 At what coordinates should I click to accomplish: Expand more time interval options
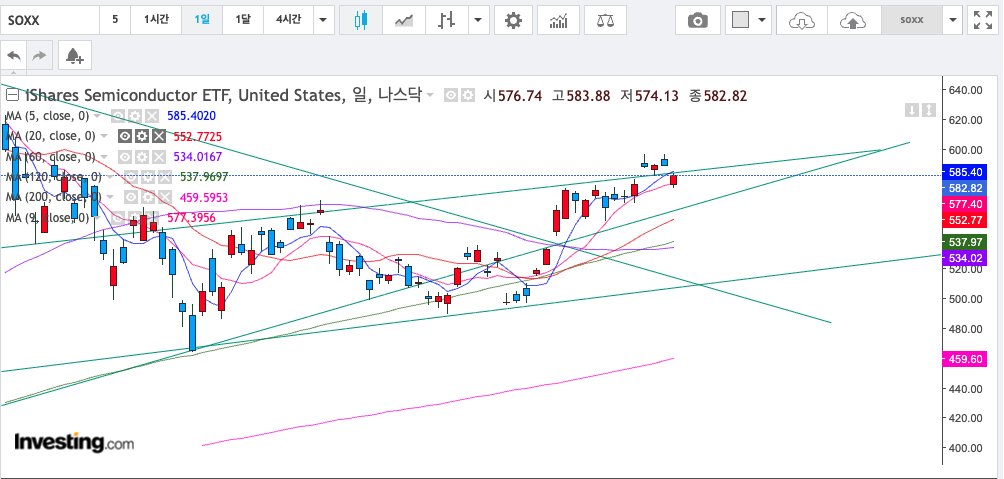point(323,20)
